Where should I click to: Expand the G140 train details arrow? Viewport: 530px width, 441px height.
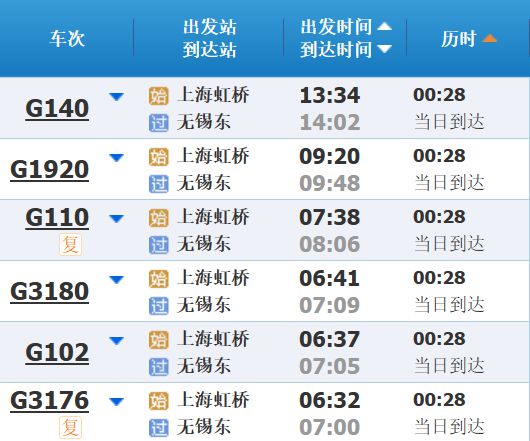[116, 97]
